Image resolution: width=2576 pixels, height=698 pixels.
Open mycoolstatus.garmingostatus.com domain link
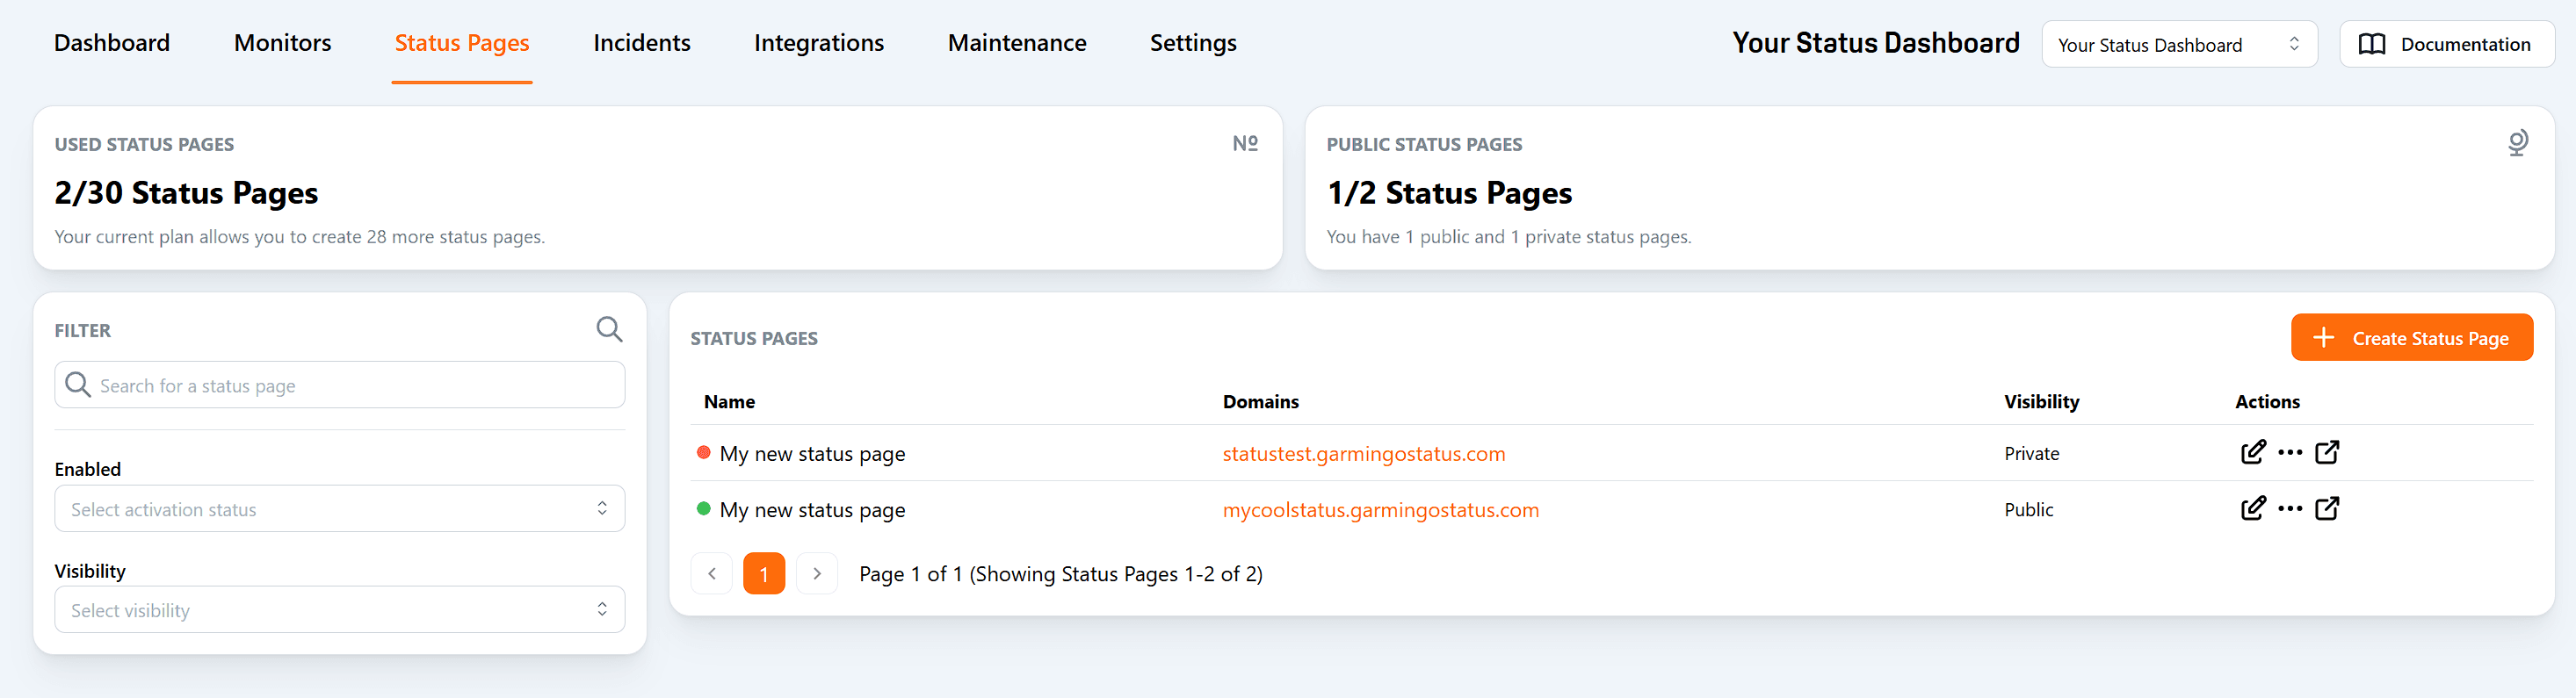1381,510
